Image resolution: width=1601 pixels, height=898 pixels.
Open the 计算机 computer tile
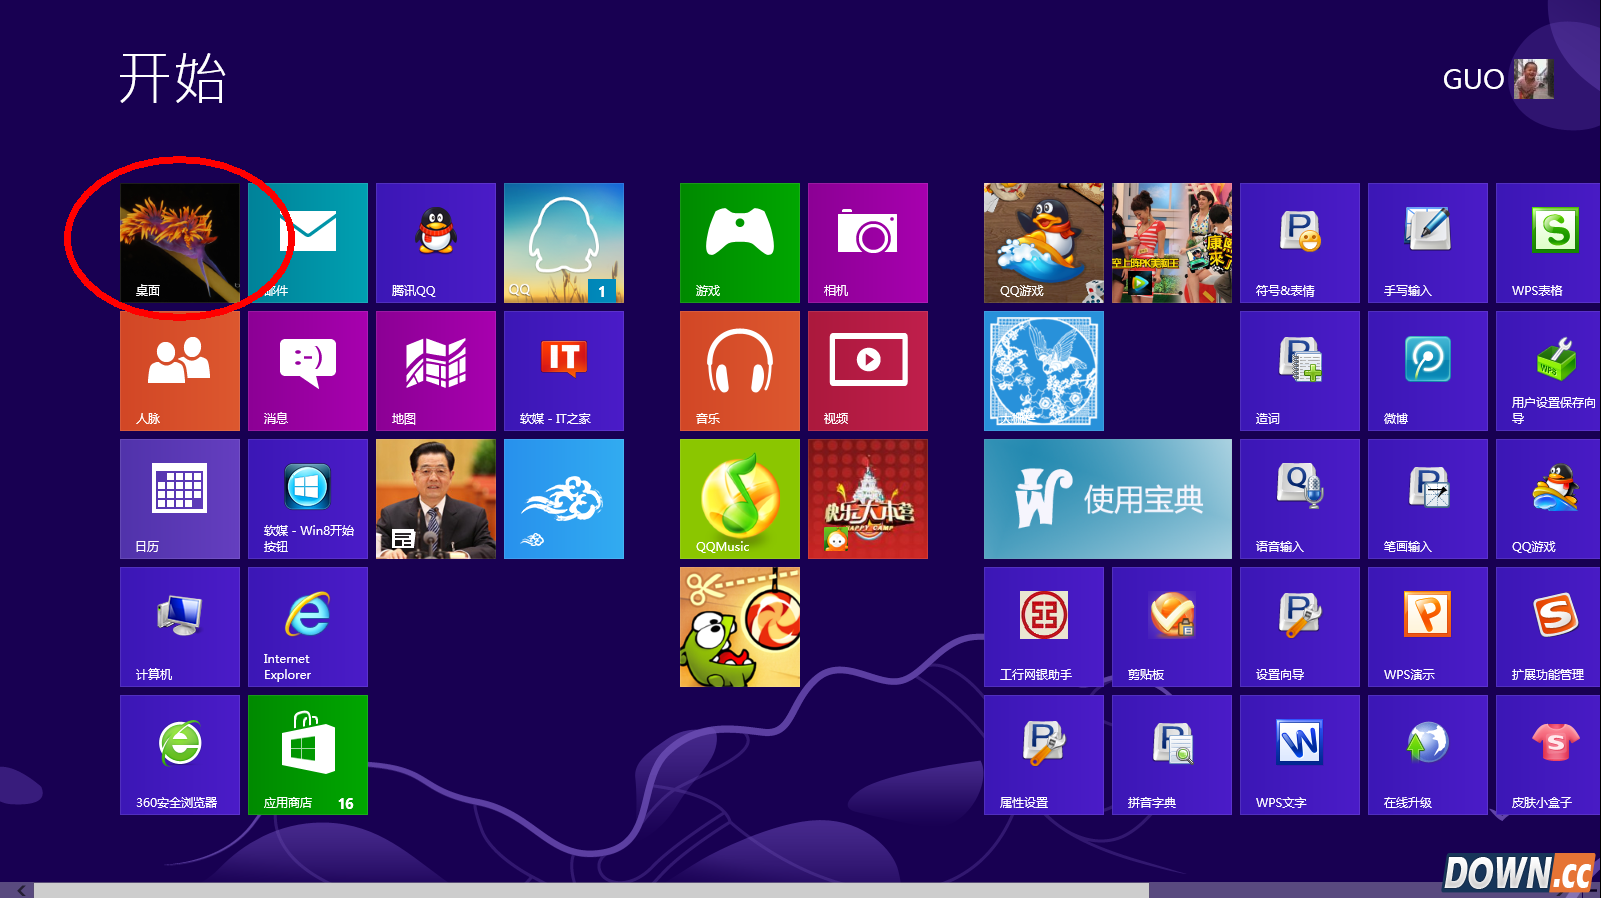[180, 627]
